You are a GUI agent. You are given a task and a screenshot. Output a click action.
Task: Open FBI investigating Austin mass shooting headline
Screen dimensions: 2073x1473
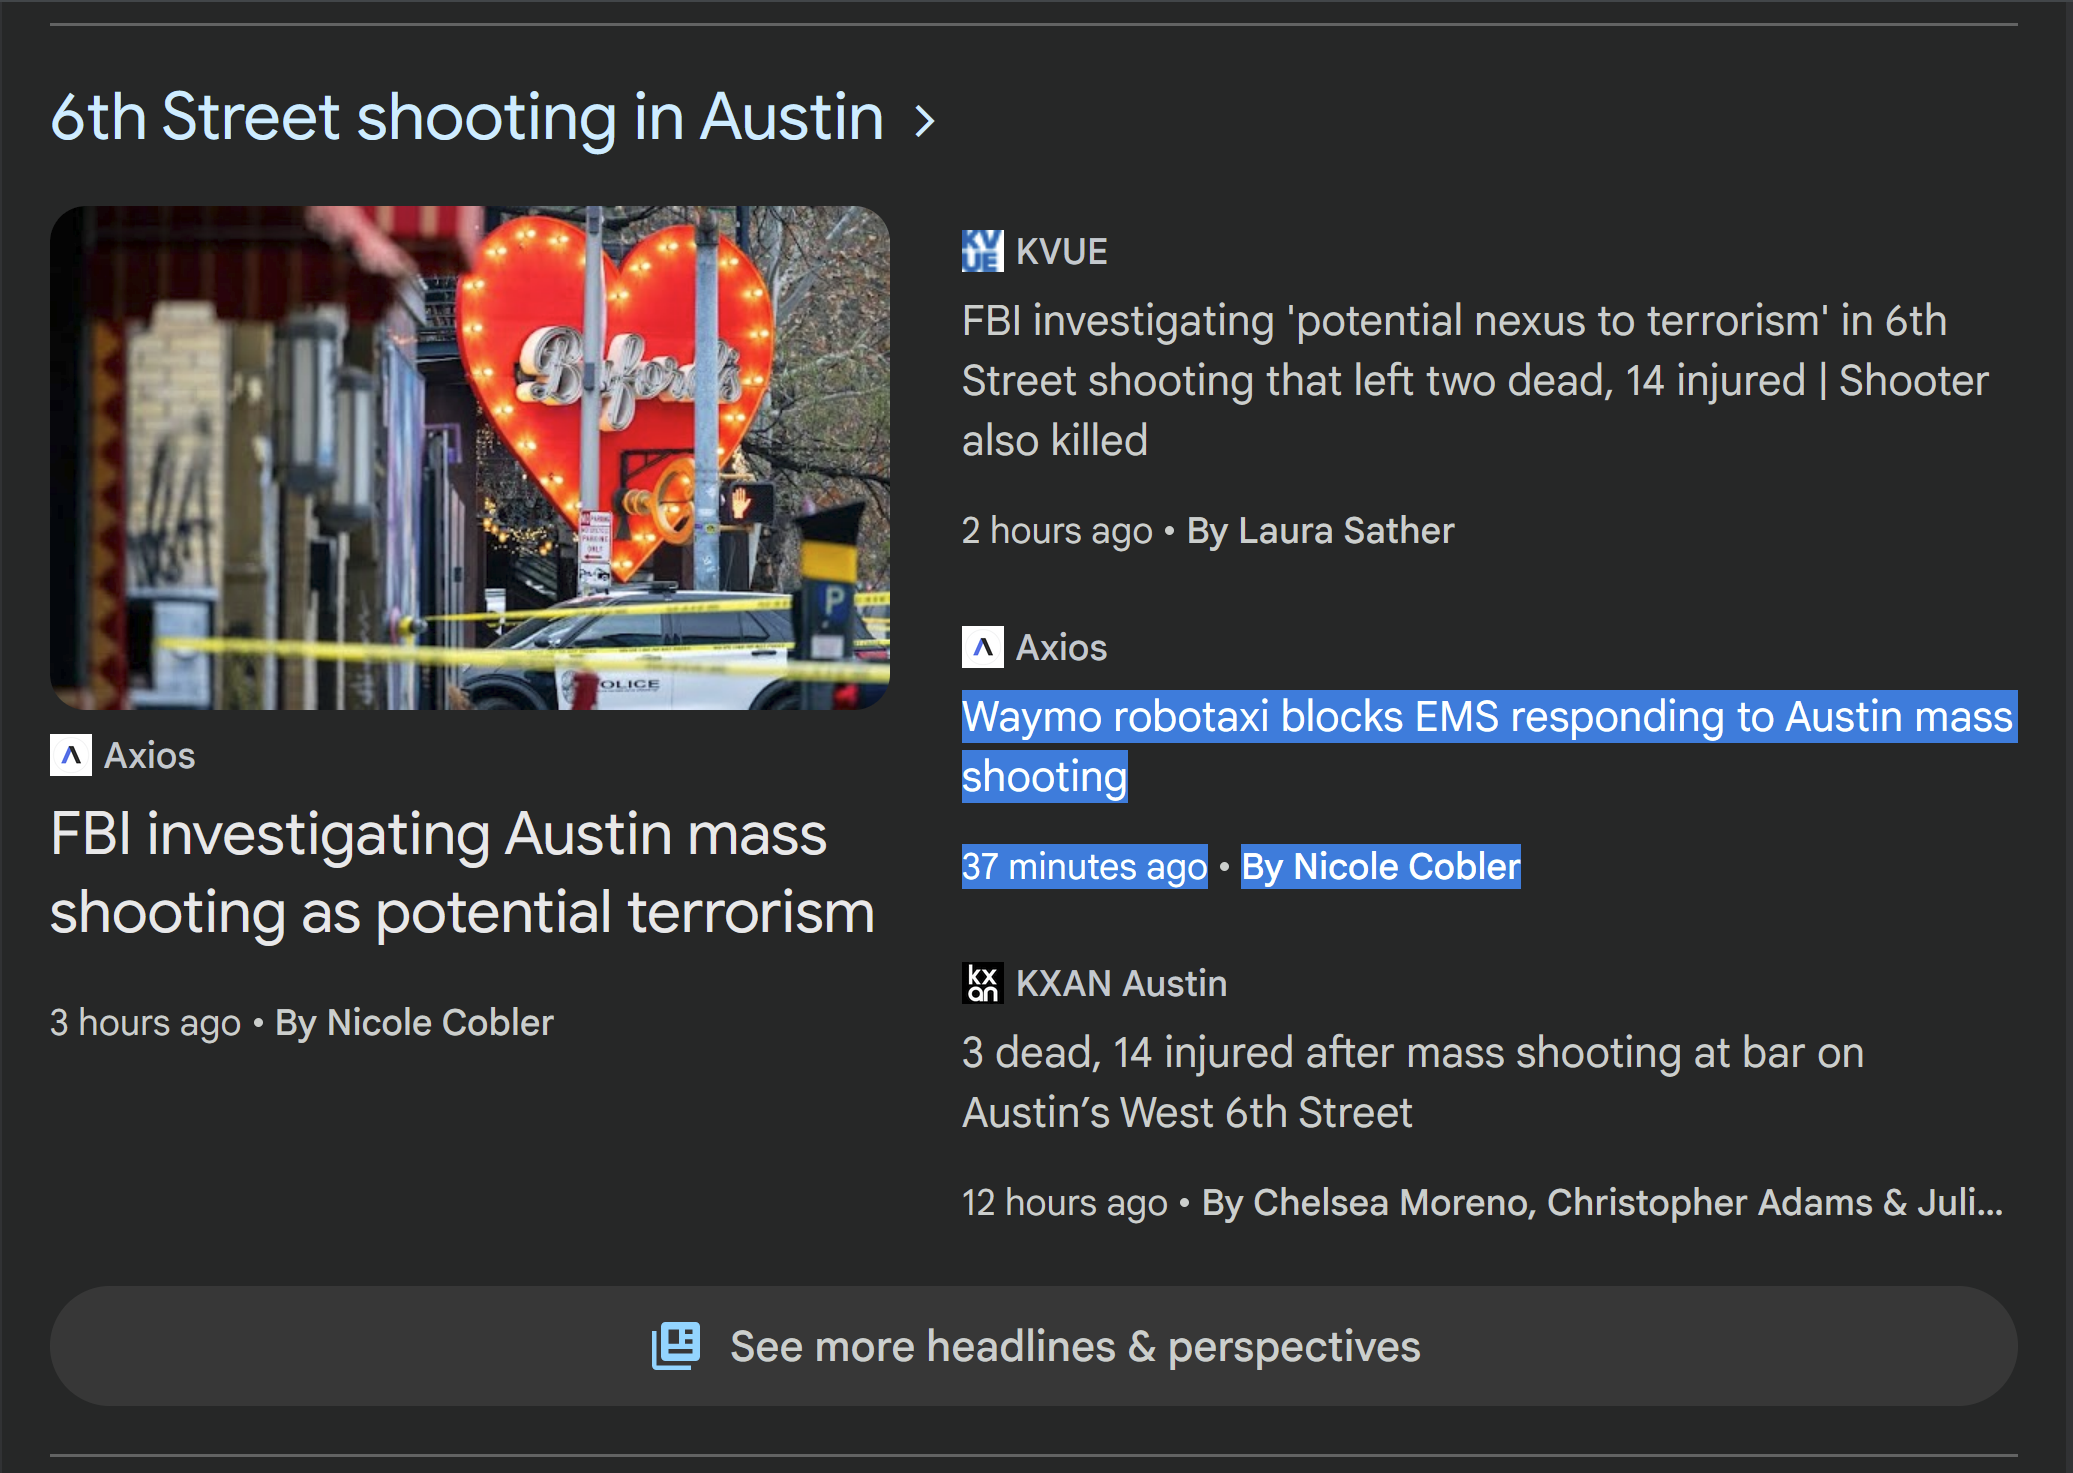pyautogui.click(x=462, y=872)
